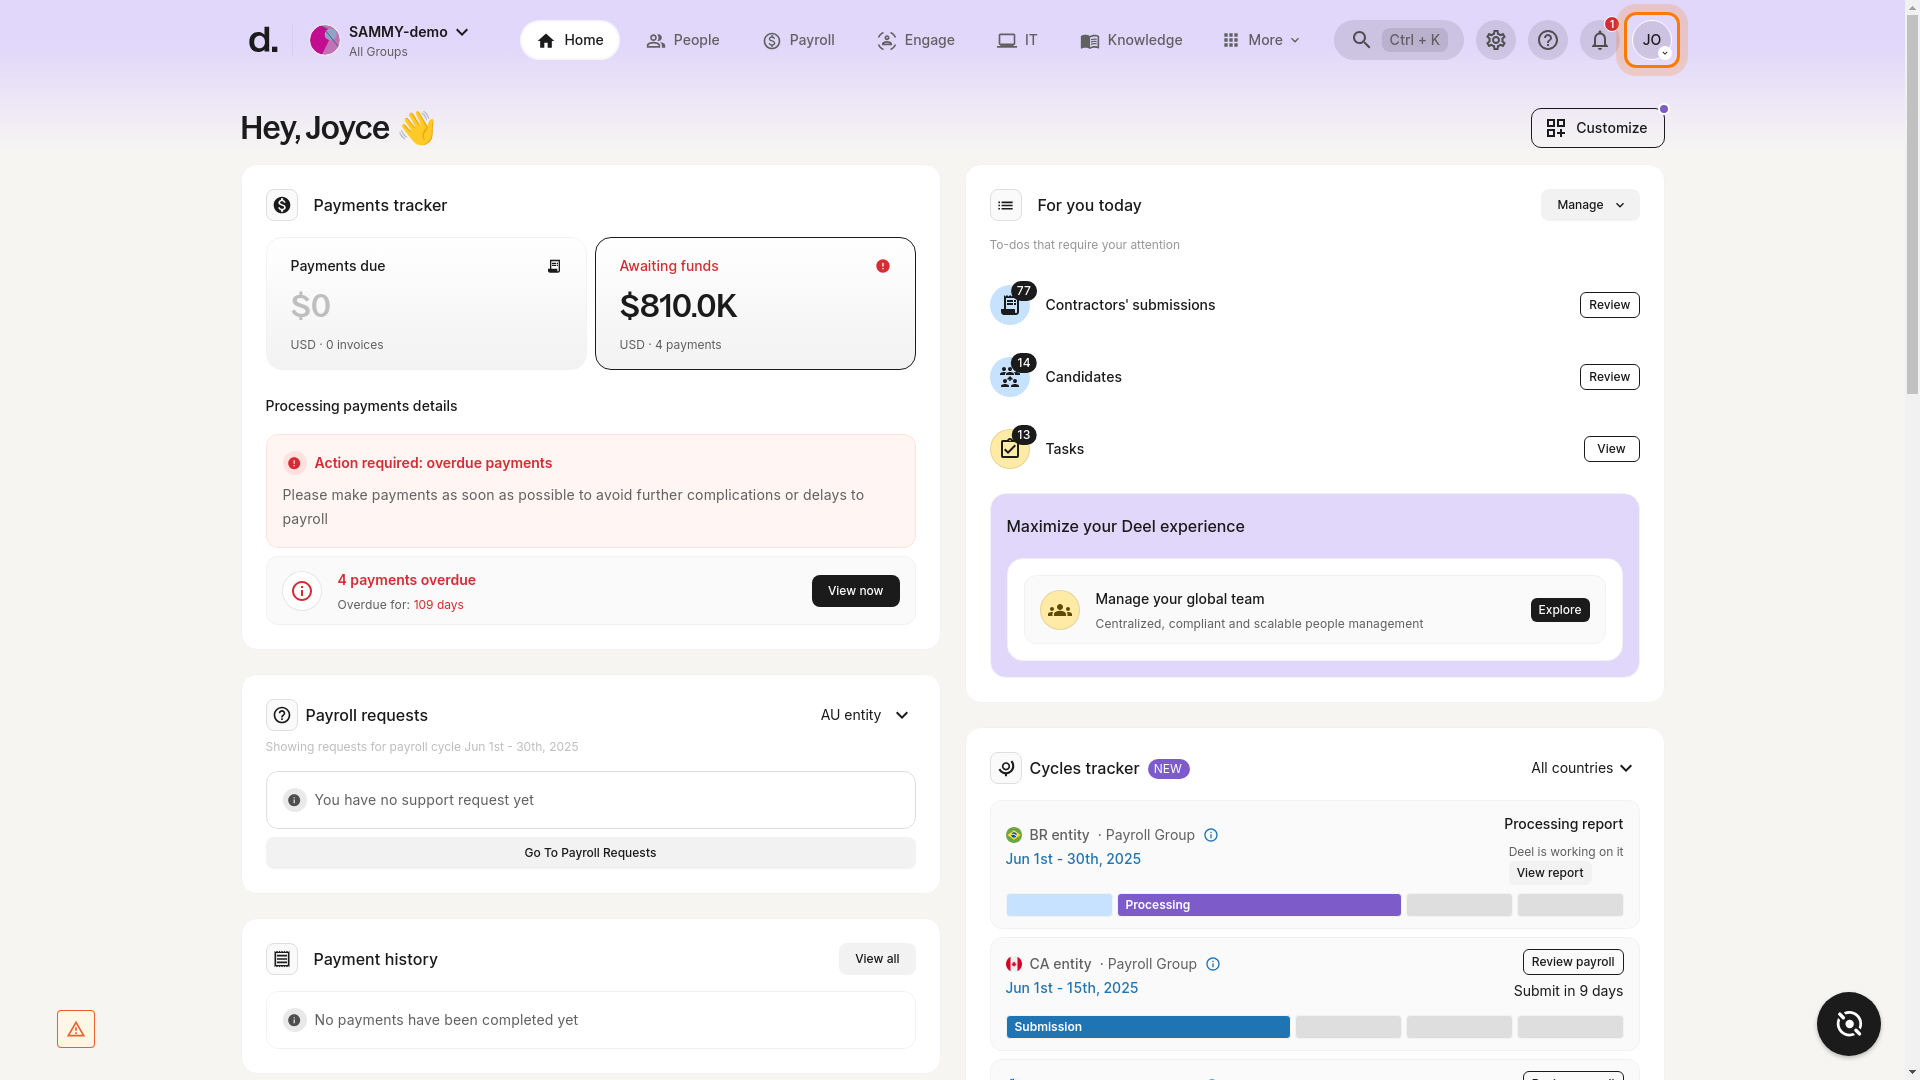Screen dimensions: 1920x1080
Task: Click Review payroll for CA entity
Action: [1573, 962]
